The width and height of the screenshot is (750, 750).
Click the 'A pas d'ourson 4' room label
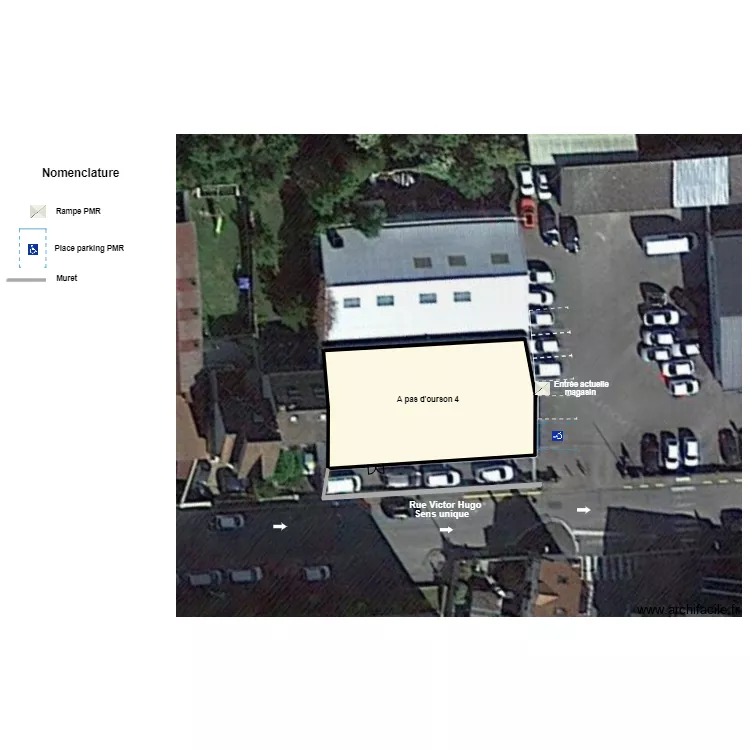click(428, 399)
